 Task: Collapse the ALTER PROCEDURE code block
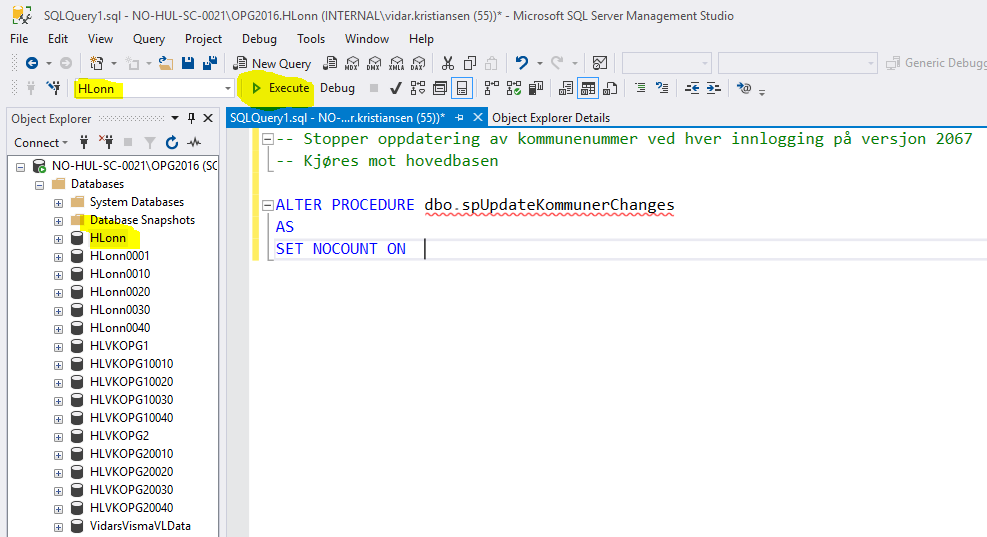click(268, 205)
